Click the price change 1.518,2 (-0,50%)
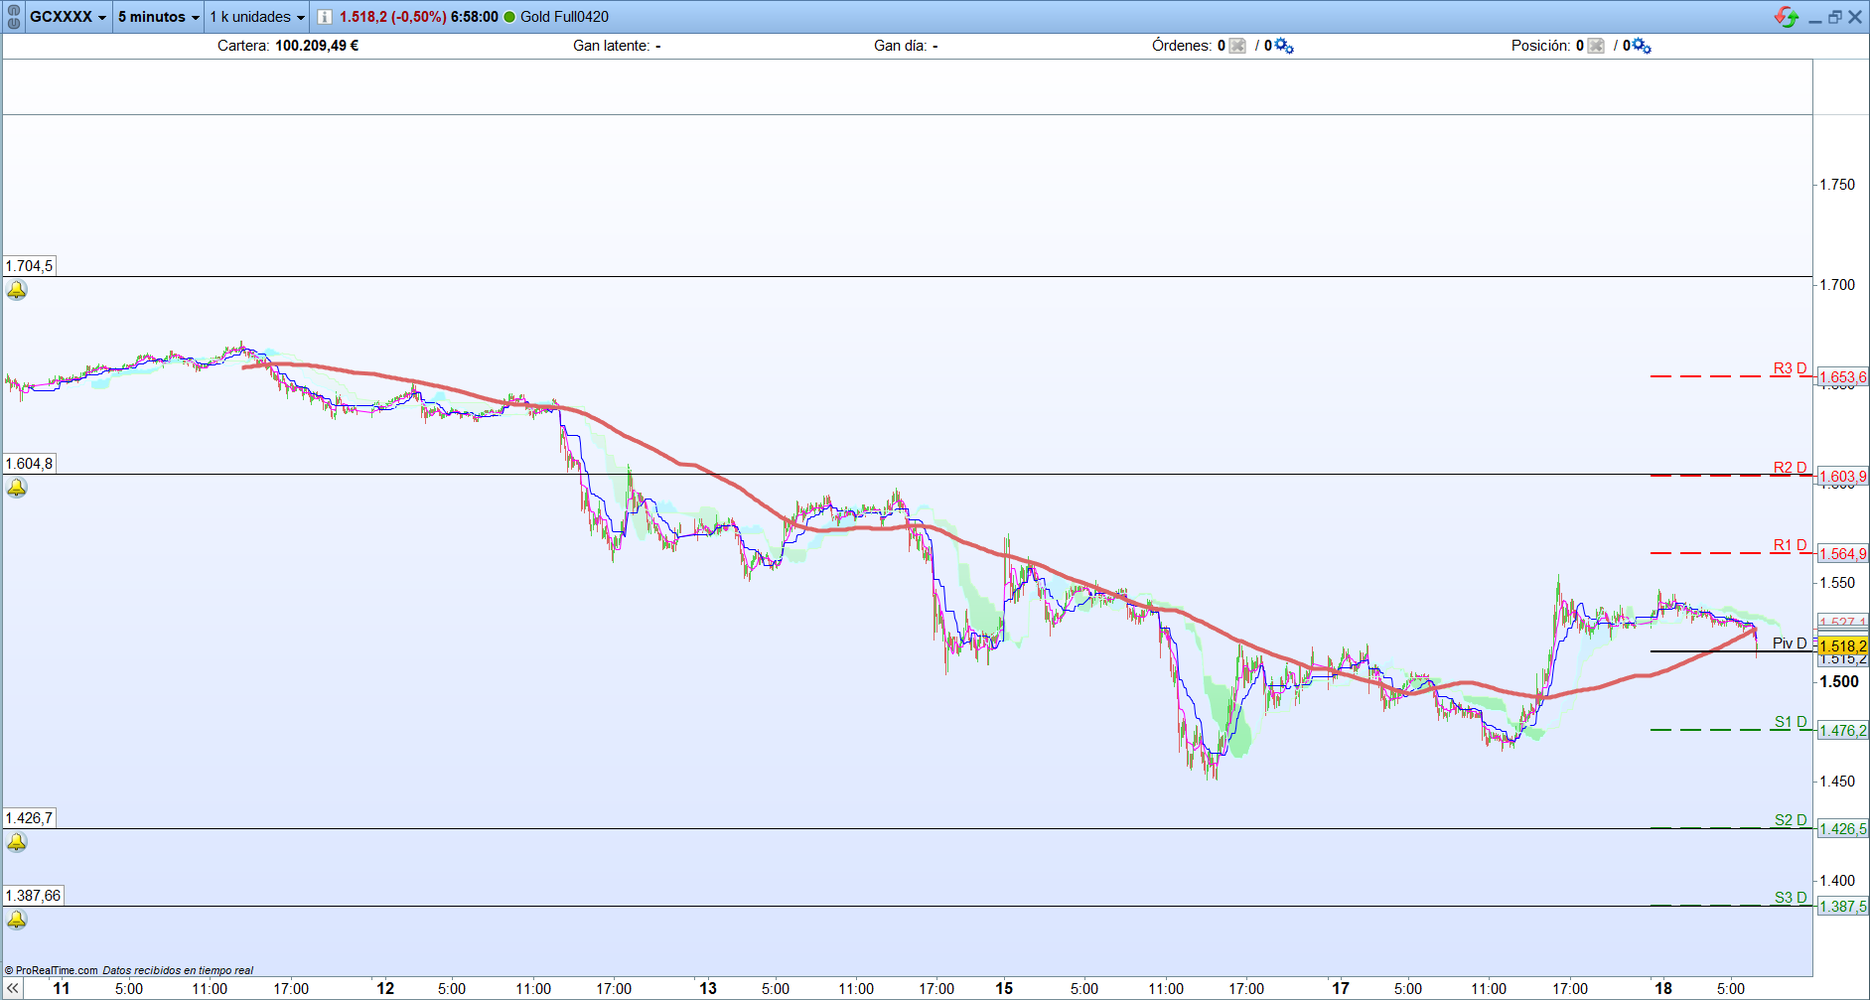The height and width of the screenshot is (1000, 1870). point(393,17)
